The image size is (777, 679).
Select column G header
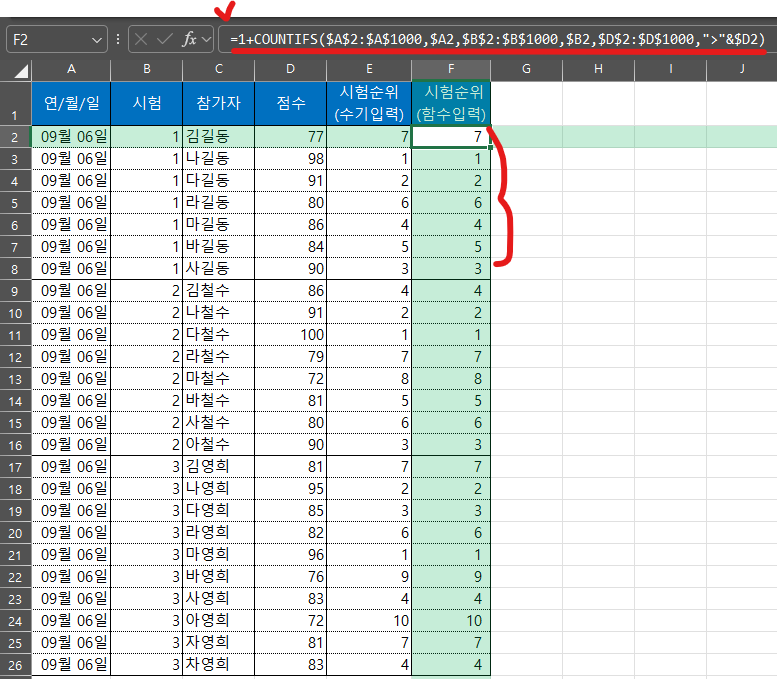click(526, 69)
